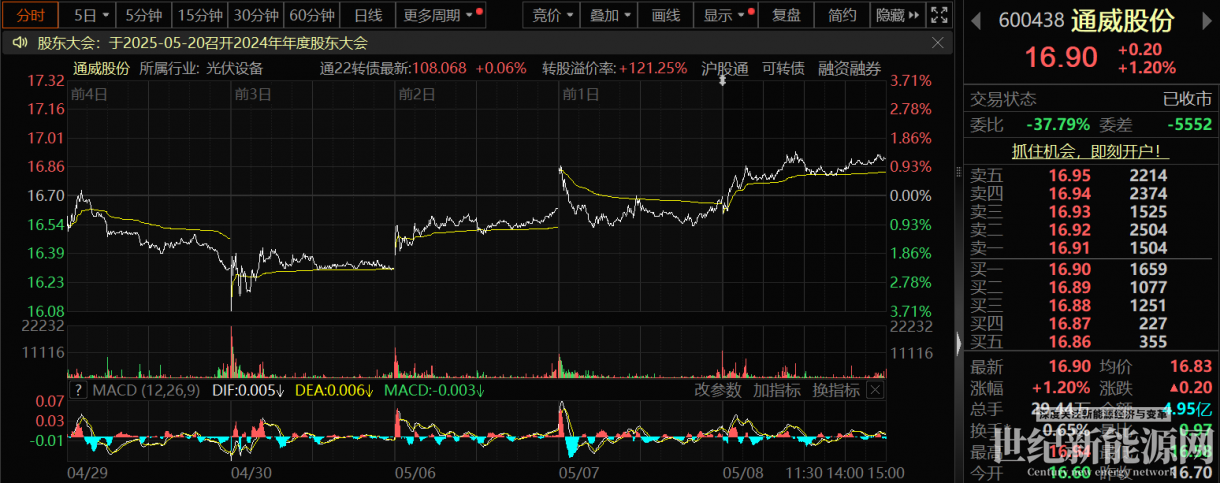This screenshot has height=483, width=1220.
Task: Activate the 画线 drawing tool
Action: pyautogui.click(x=665, y=15)
